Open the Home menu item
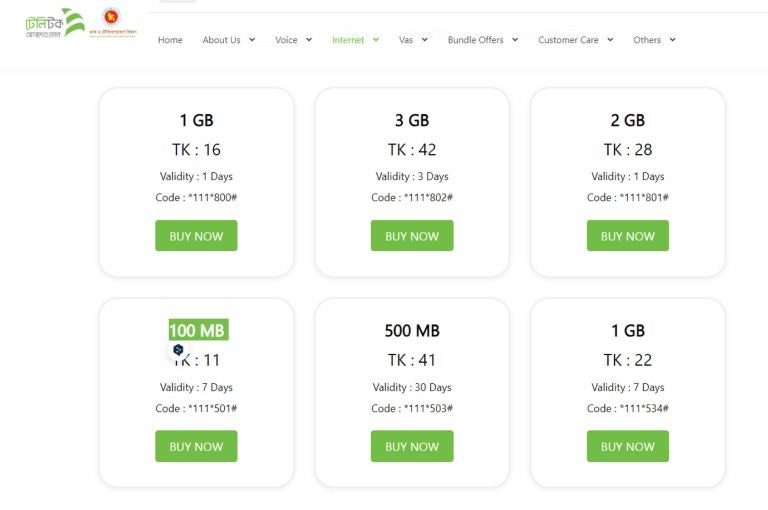Viewport: 768px width, 510px height. 170,40
